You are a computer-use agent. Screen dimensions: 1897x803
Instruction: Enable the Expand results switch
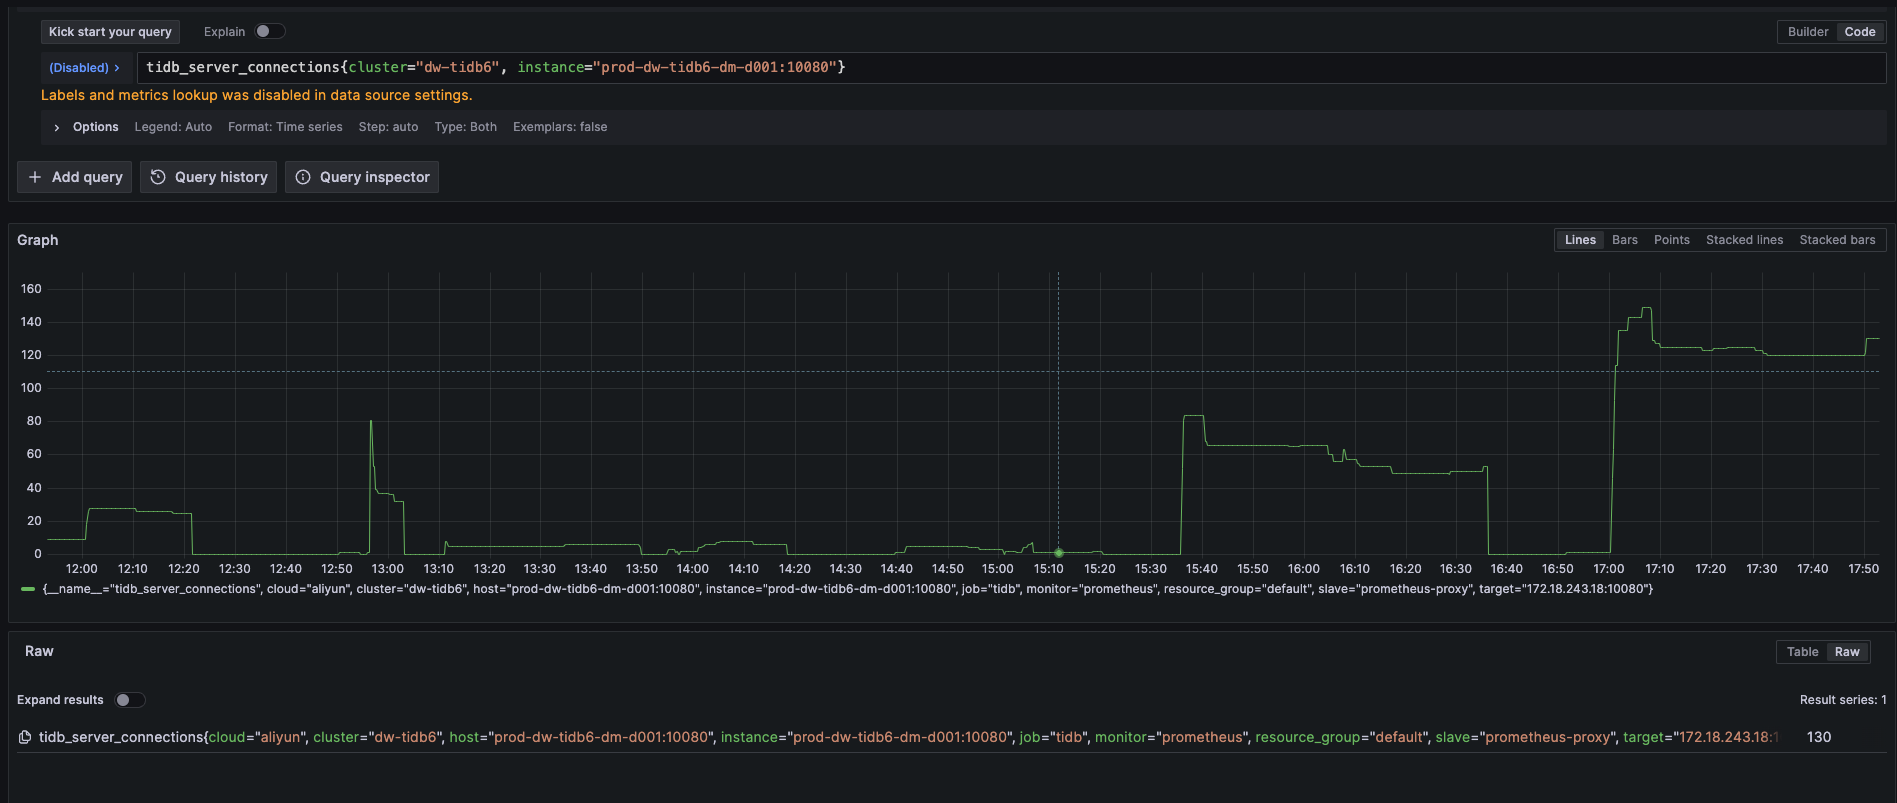129,700
